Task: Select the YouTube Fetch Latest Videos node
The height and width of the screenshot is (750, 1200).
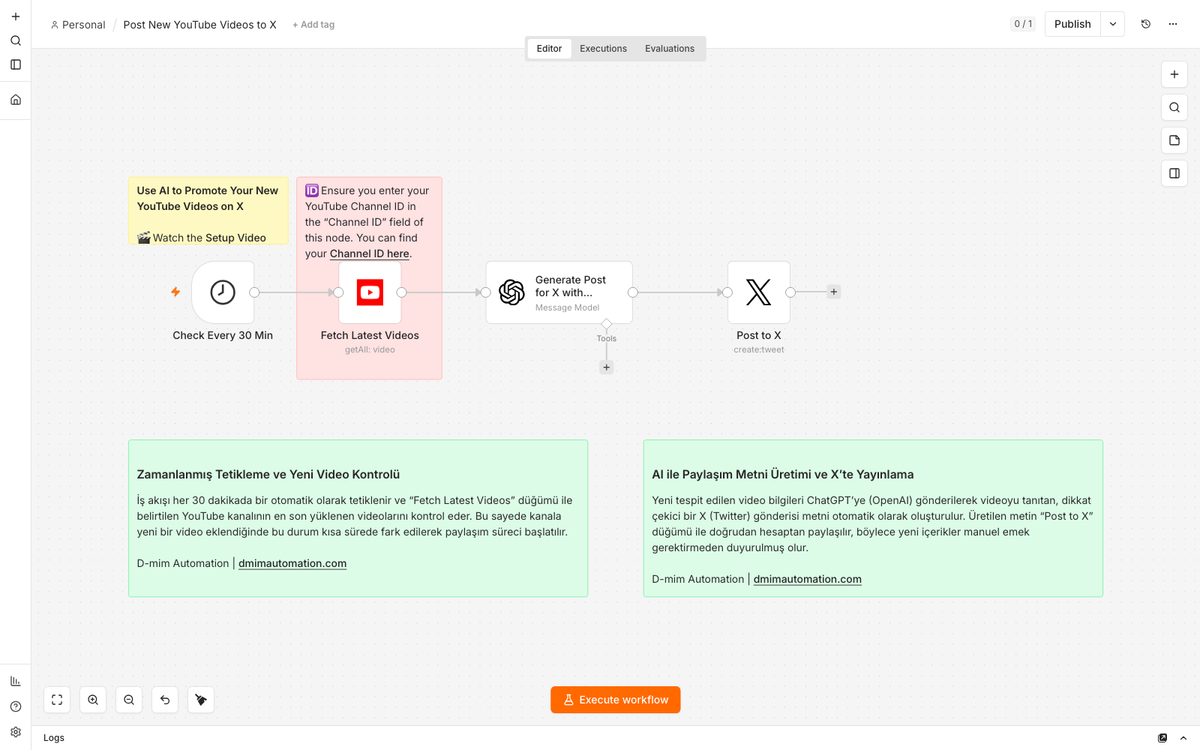Action: point(370,292)
